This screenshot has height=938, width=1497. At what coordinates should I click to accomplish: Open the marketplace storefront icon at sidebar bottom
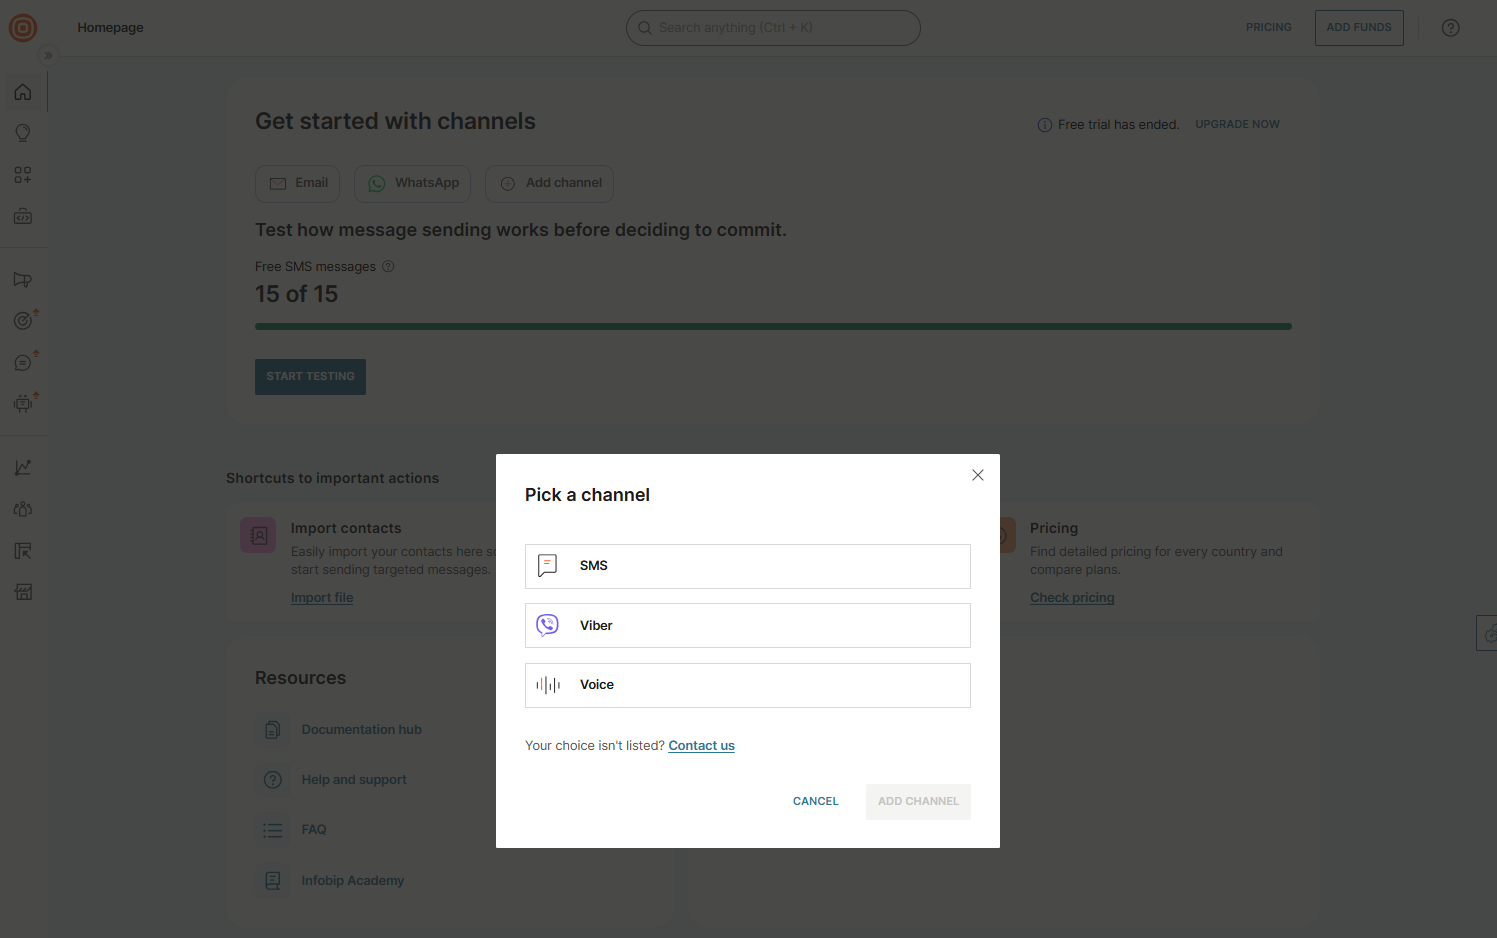[x=23, y=591]
